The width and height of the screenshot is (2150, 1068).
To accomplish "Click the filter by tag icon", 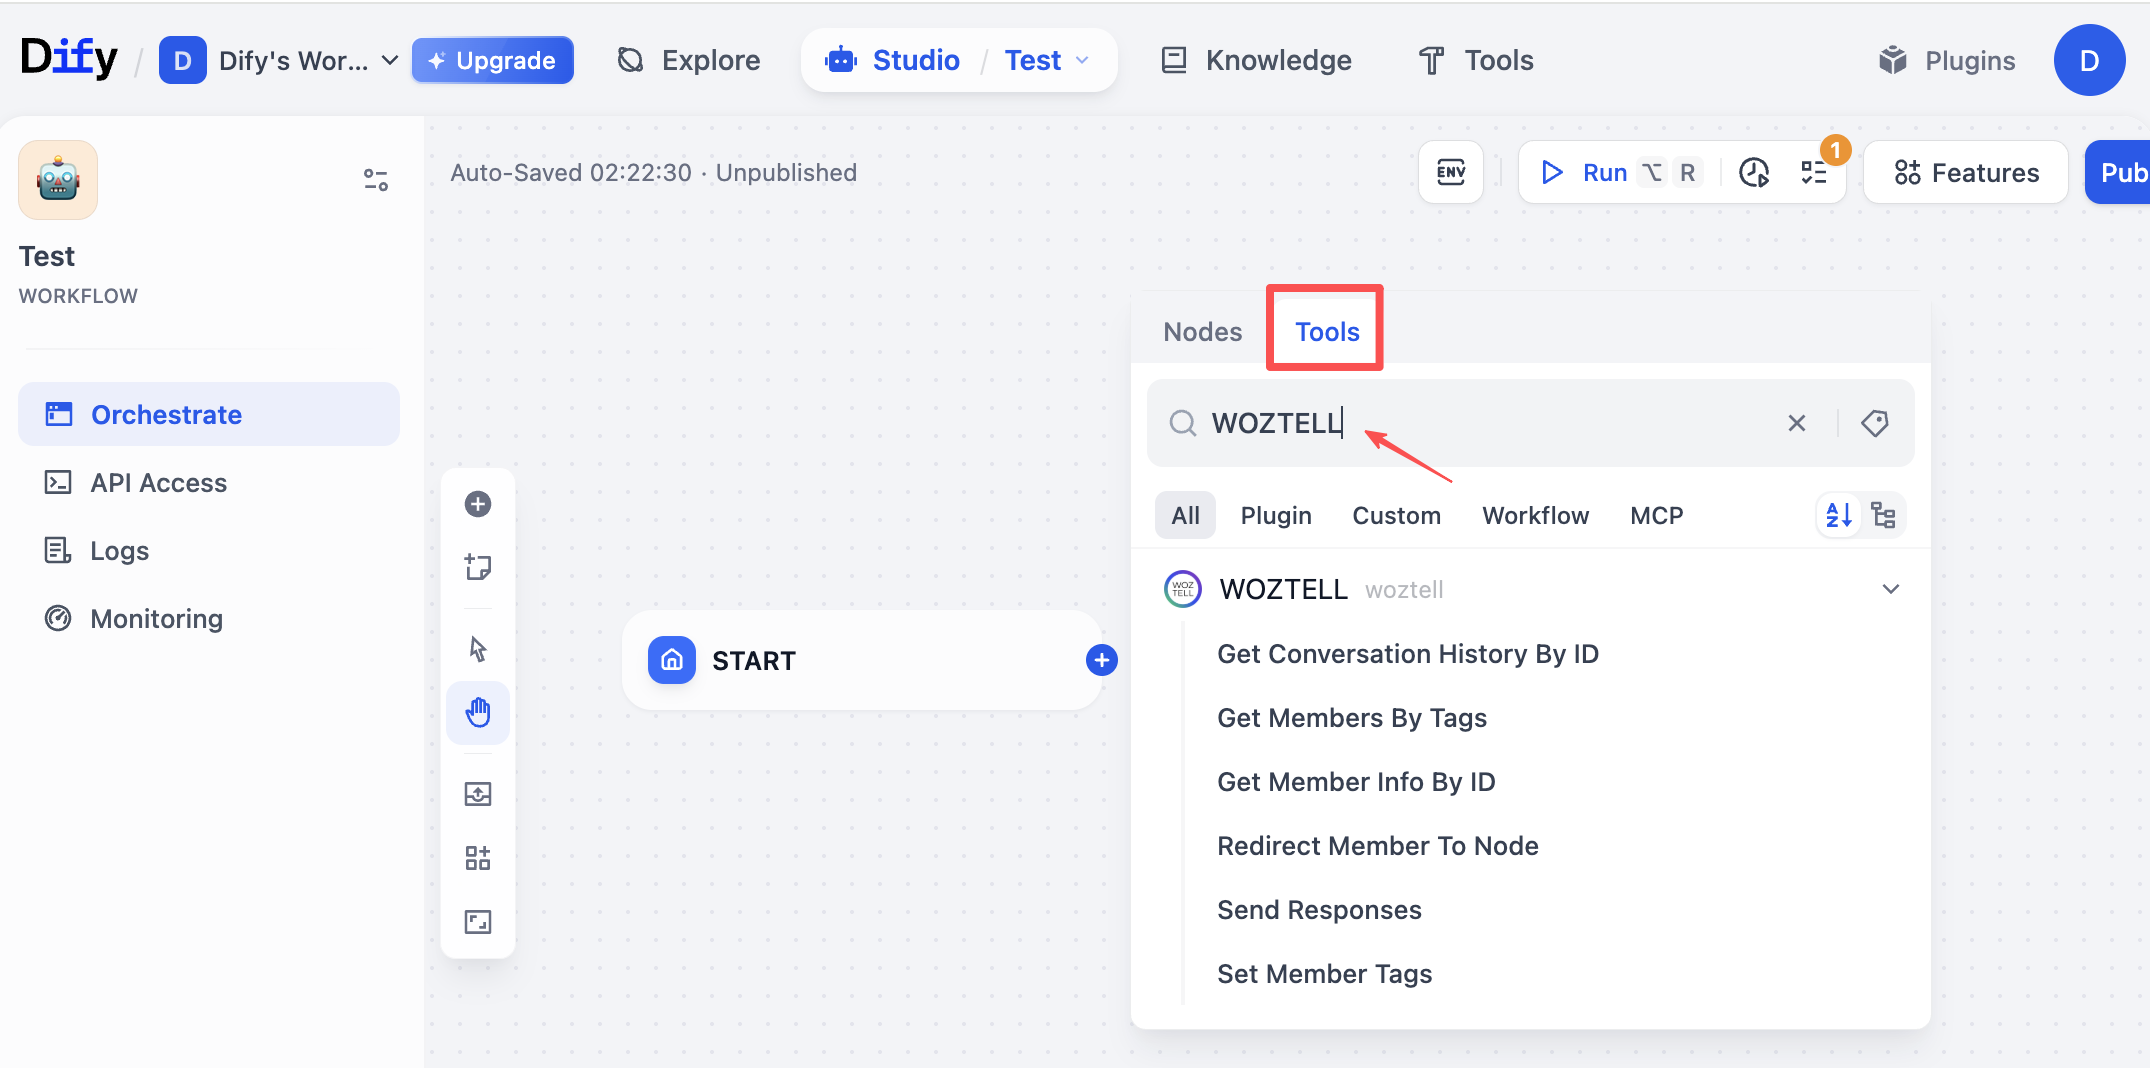I will tap(1875, 423).
